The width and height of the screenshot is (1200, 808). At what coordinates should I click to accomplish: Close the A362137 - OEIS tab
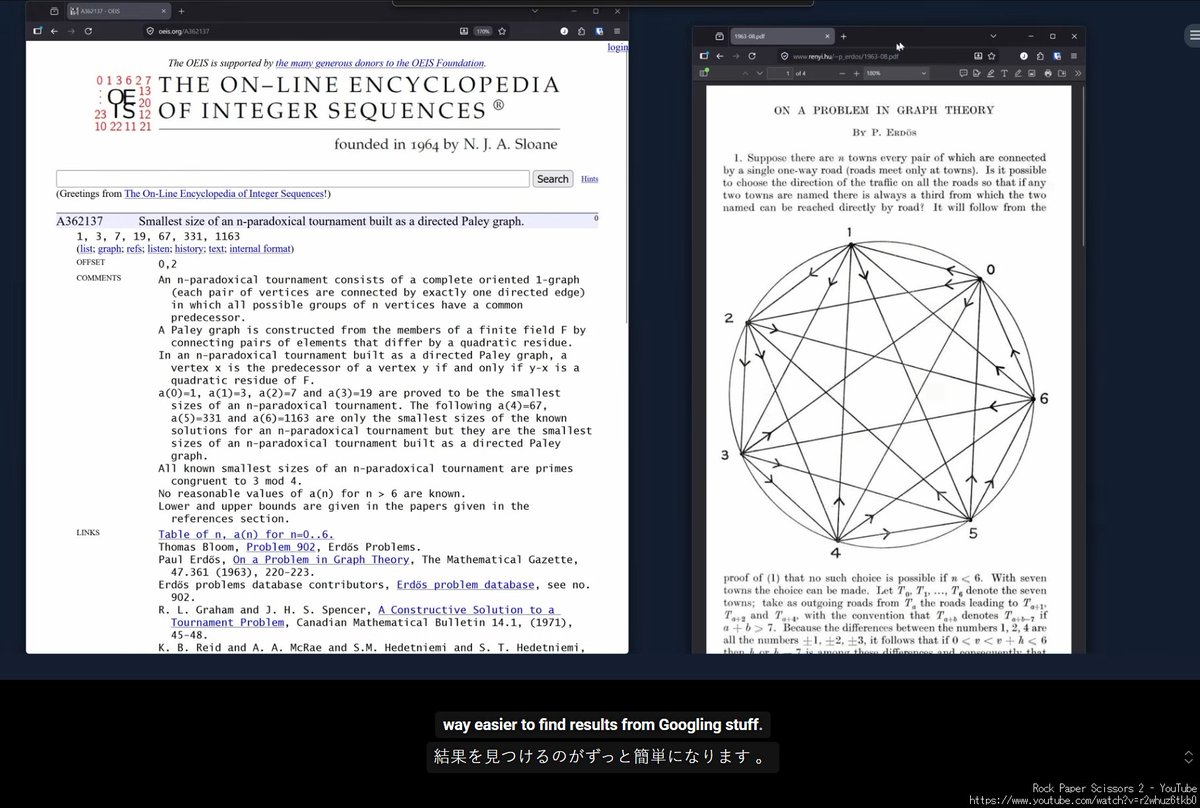164,11
